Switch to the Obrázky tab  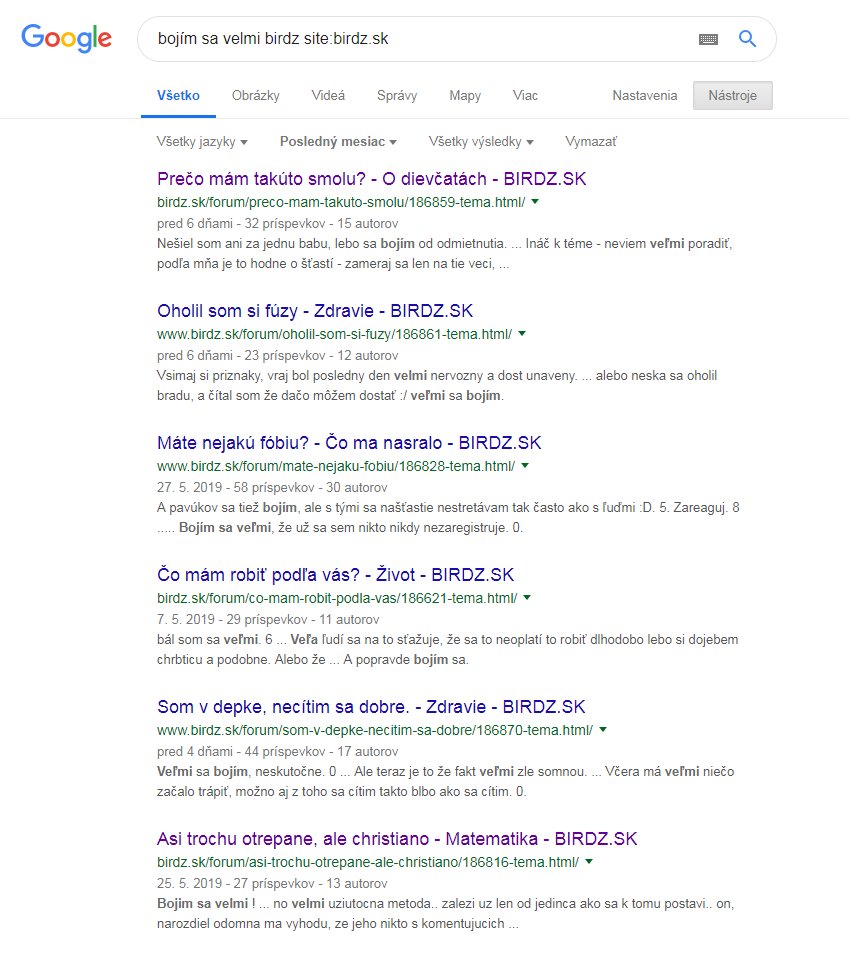[x=256, y=96]
